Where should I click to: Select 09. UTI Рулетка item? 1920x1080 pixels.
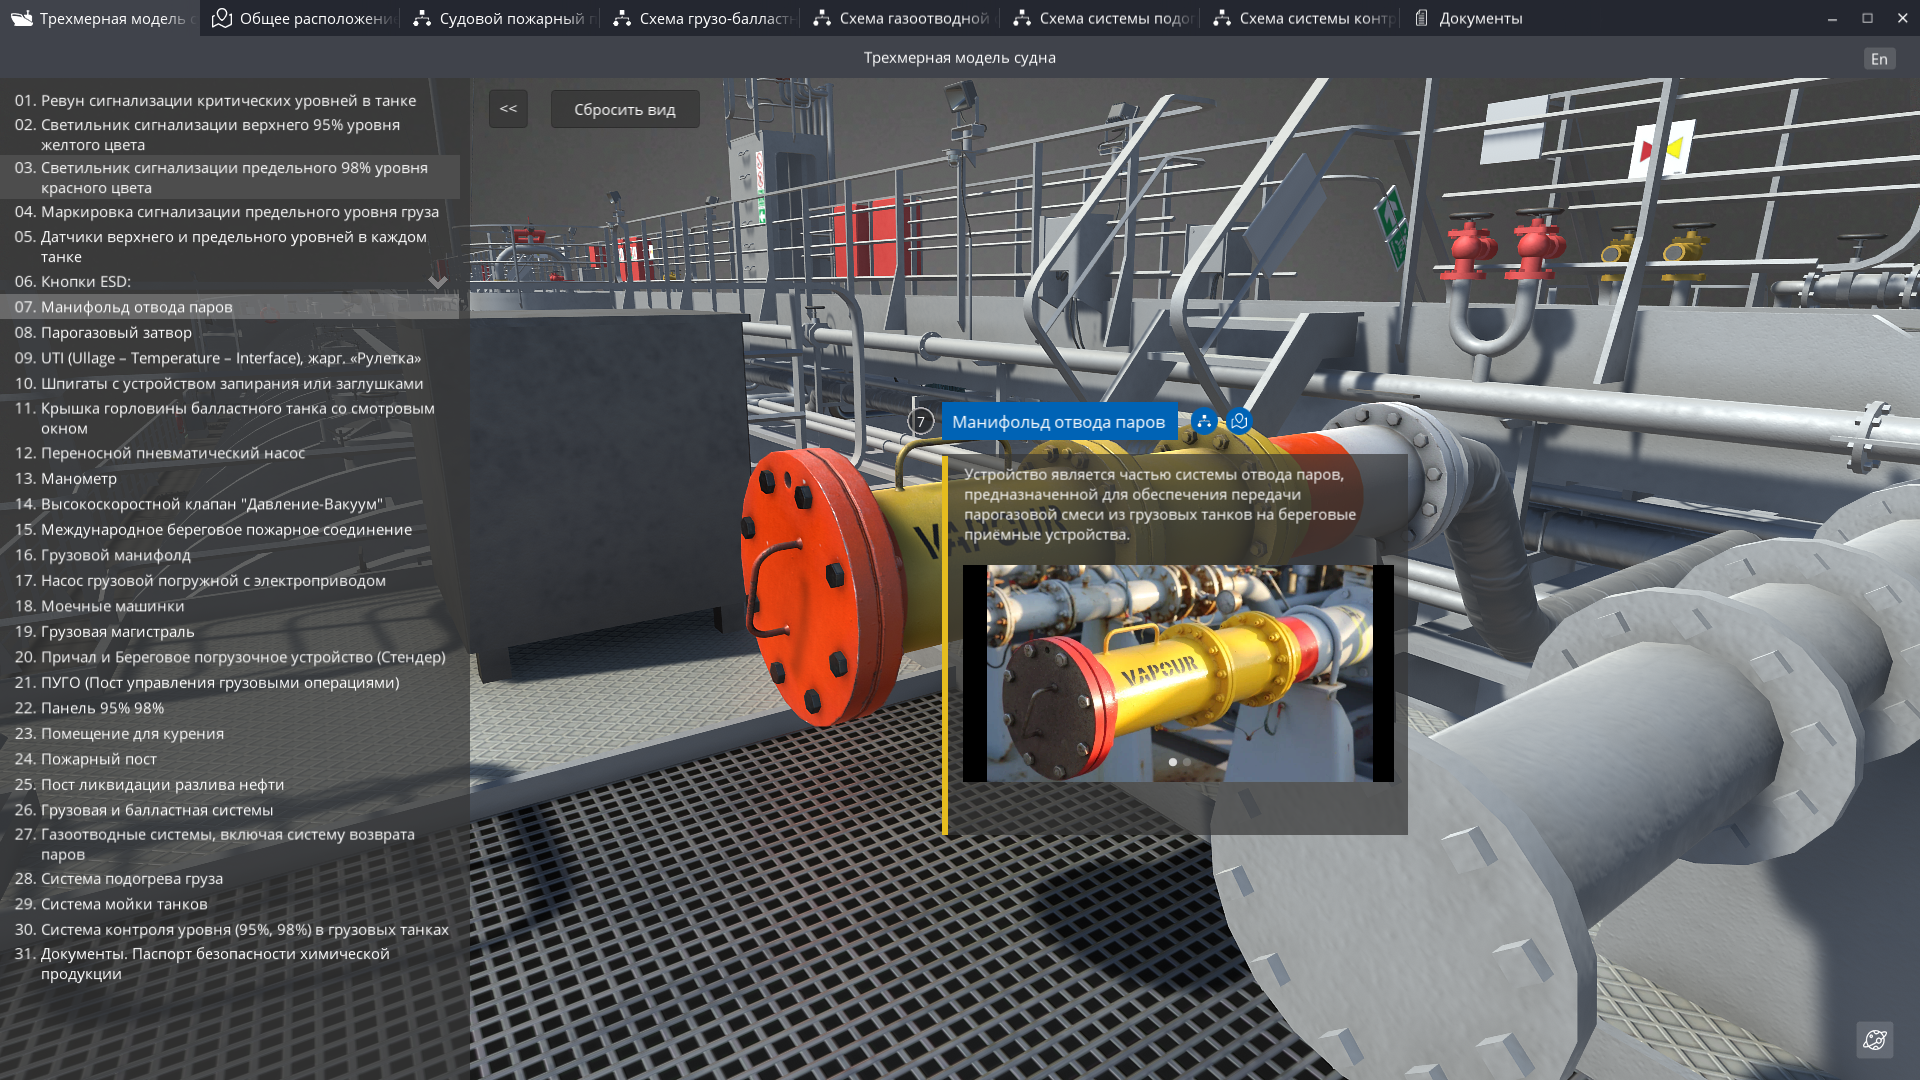[x=230, y=358]
